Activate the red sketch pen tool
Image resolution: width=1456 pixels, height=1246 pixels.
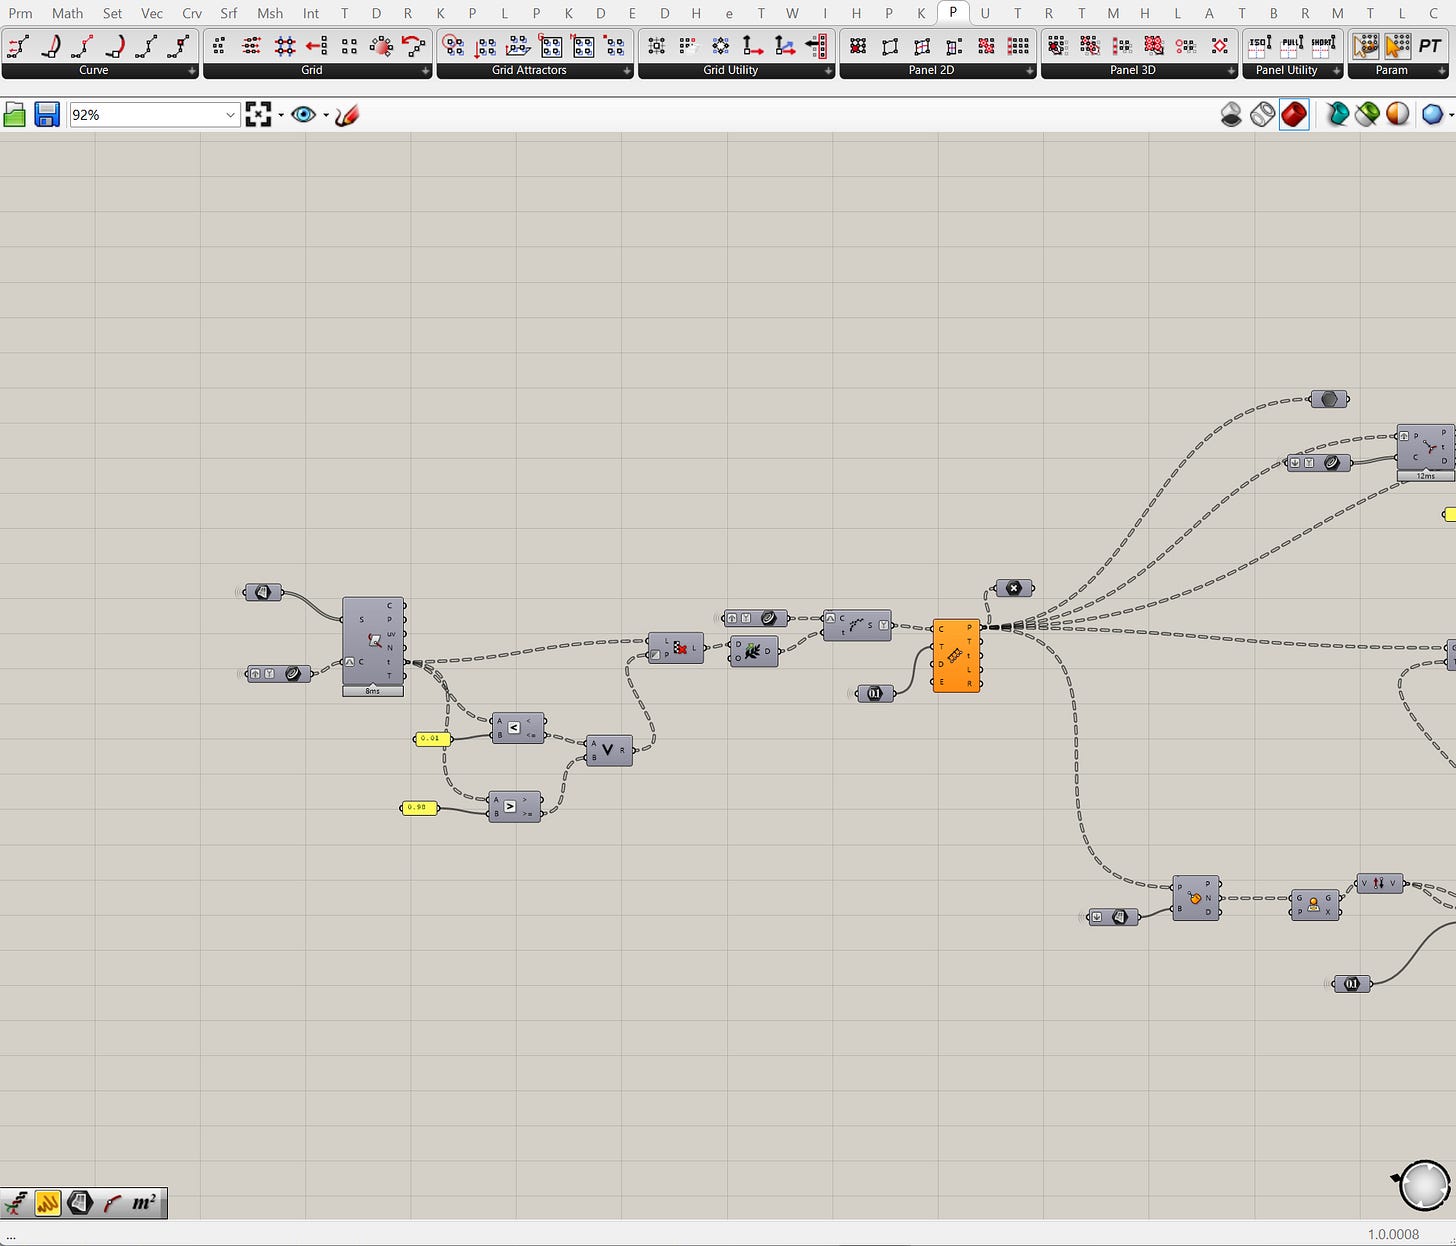(347, 115)
